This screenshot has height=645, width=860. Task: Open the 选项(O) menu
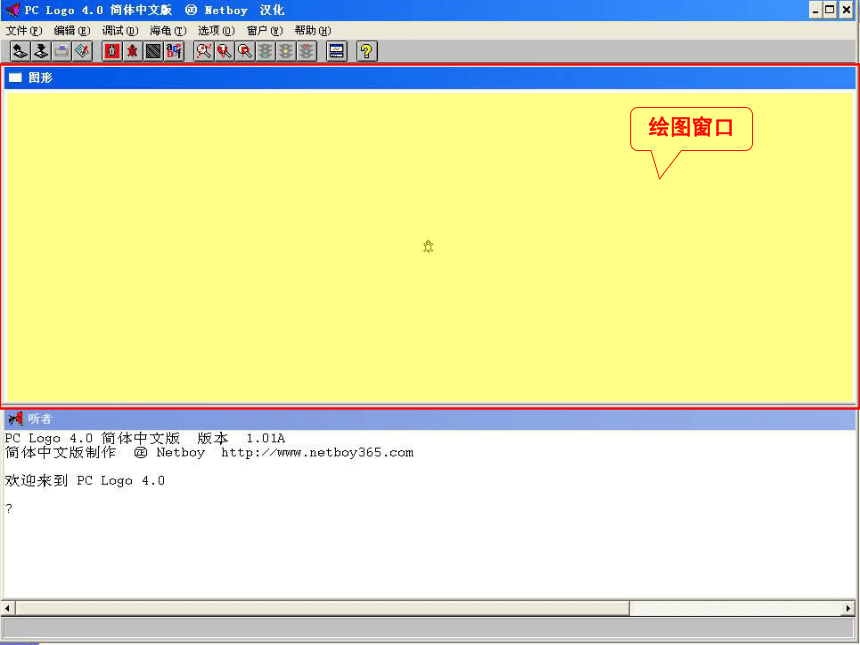217,30
